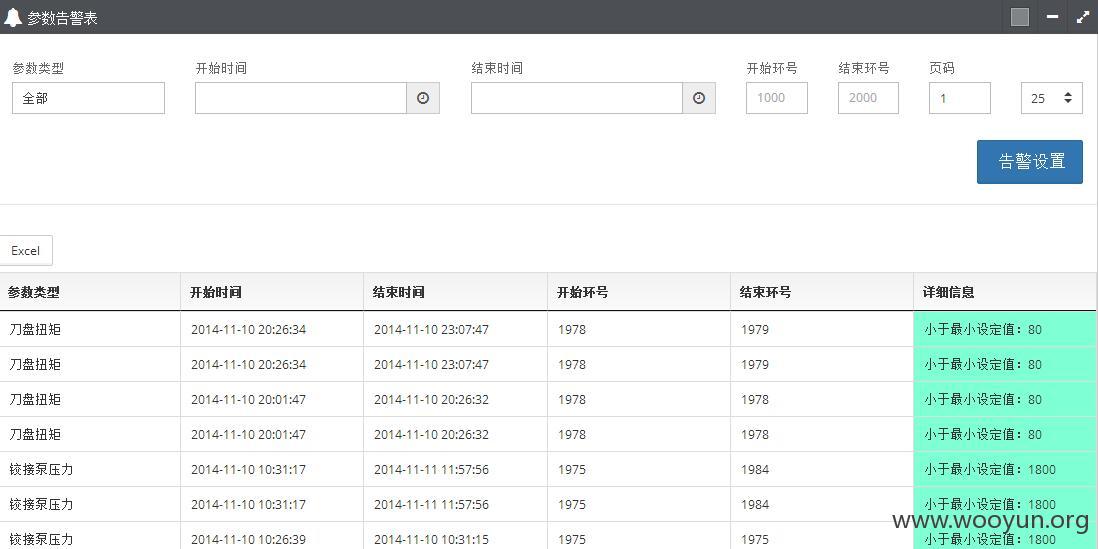Click the 详细信息 column header

point(1004,292)
